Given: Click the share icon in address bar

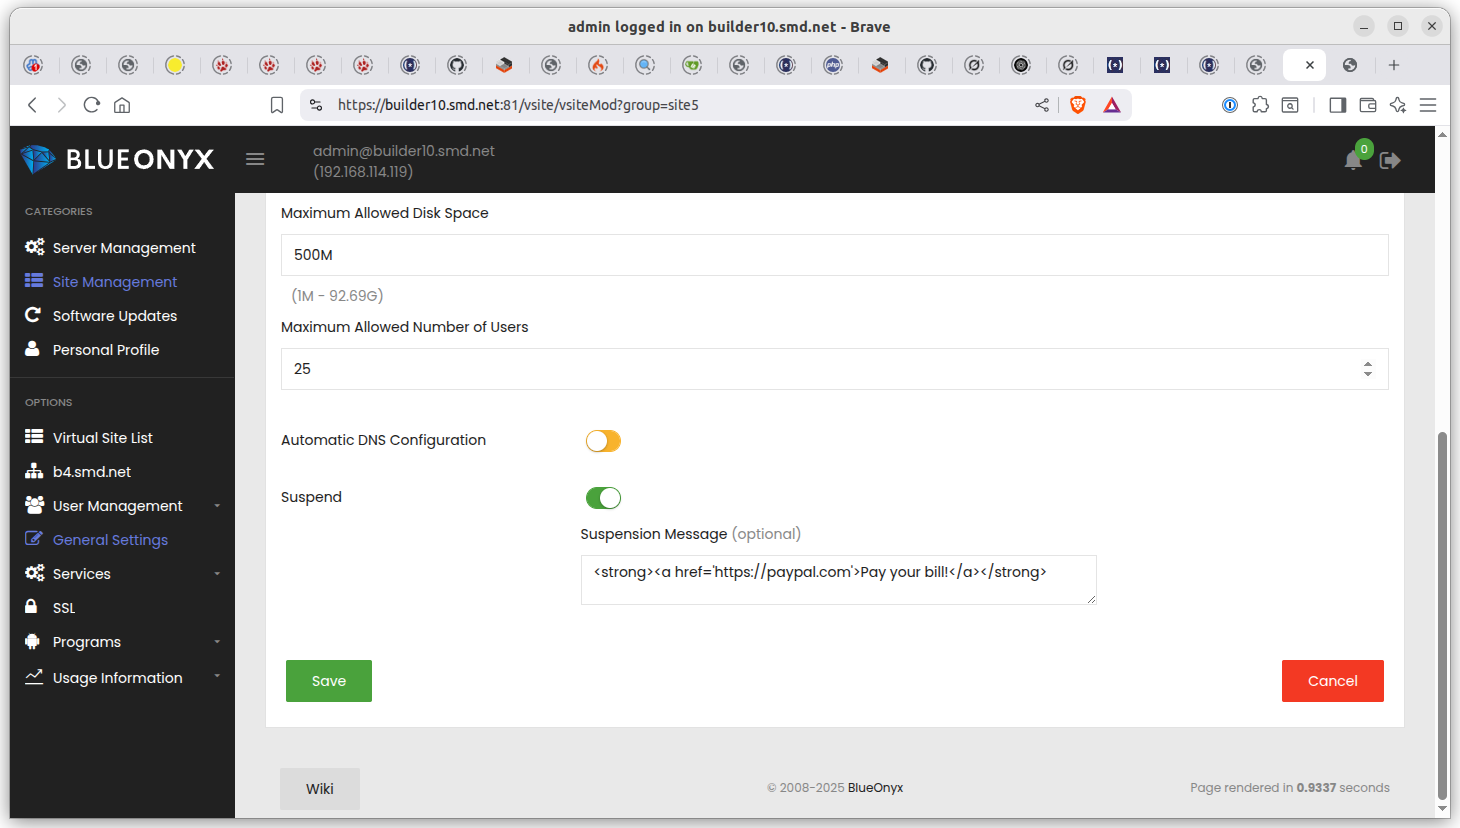Looking at the screenshot, I should tap(1042, 105).
